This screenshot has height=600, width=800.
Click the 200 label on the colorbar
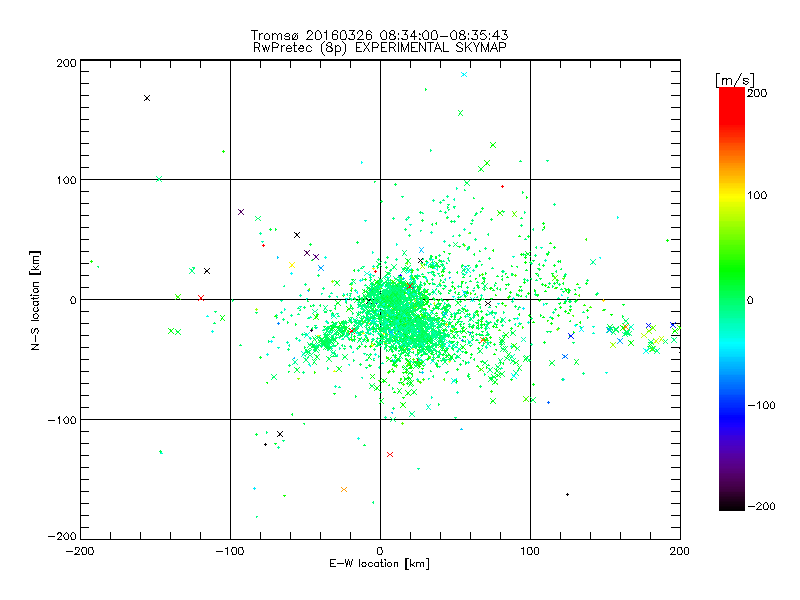757,93
